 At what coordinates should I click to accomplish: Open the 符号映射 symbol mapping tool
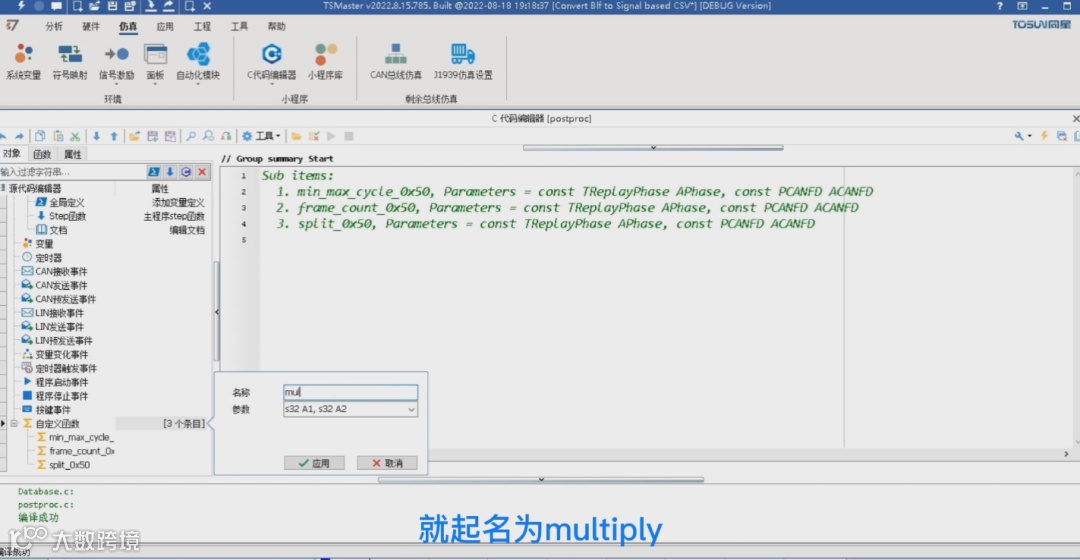pos(70,61)
